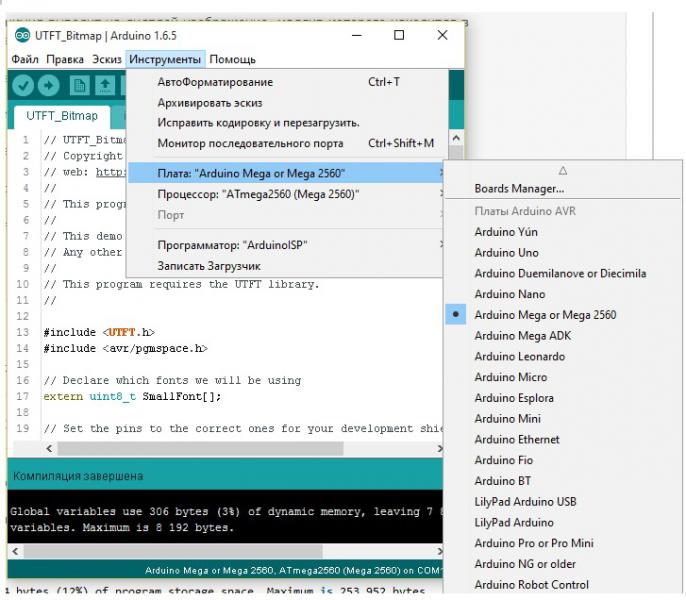Click the console horizontal scrollbar thumb
This screenshot has height=600, width=686.
(x=173, y=551)
